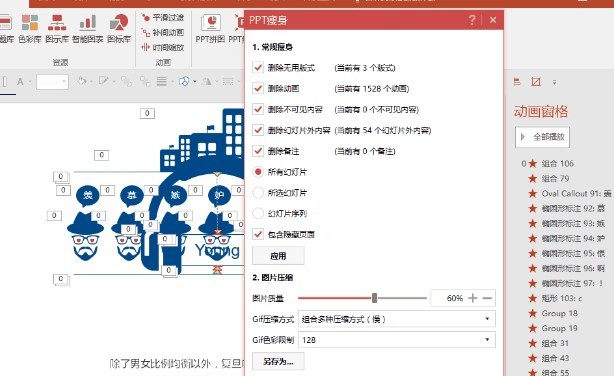
Task: Toggle the 删除备注 checkbox
Action: [x=258, y=151]
